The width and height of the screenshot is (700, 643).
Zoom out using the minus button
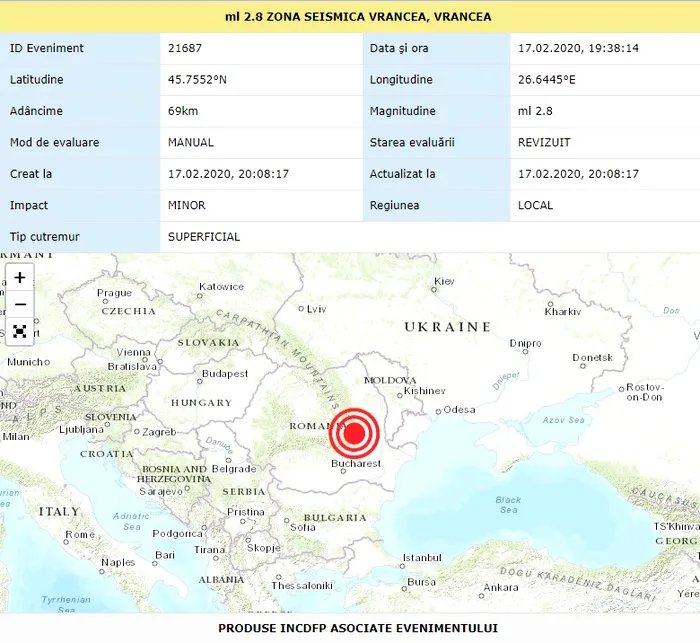pyautogui.click(x=20, y=304)
